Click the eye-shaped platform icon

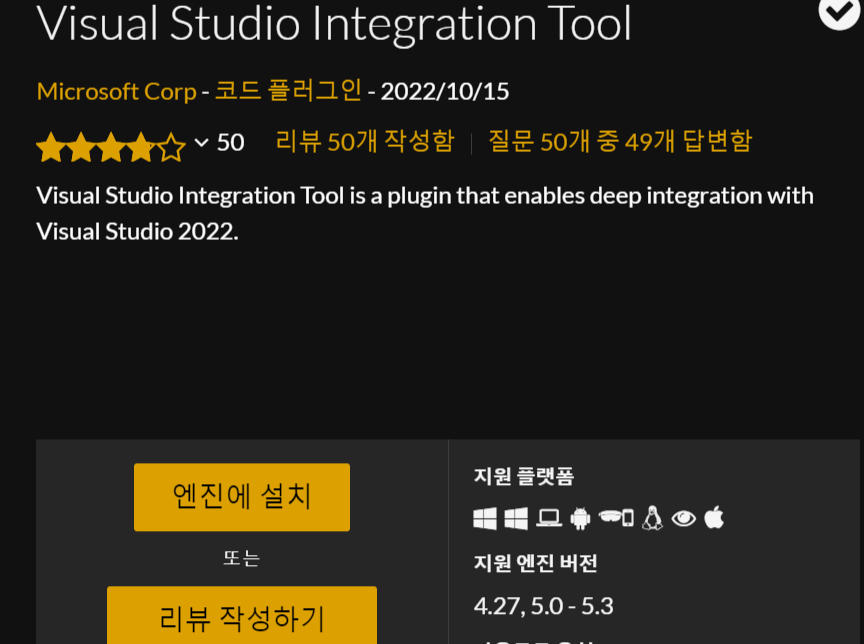tap(684, 518)
